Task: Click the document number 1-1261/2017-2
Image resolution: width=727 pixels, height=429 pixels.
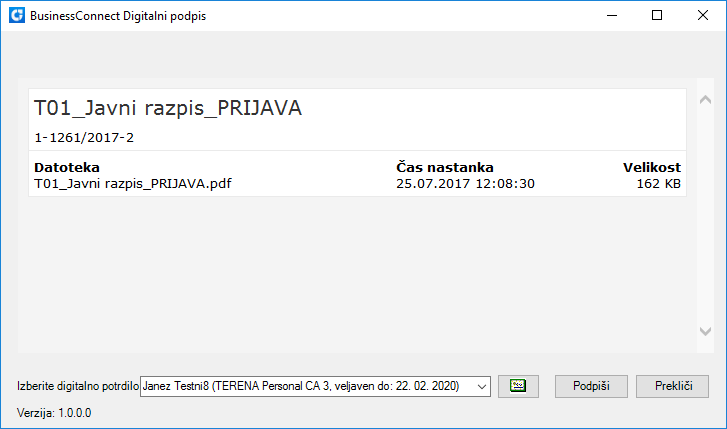Action: pyautogui.click(x=84, y=138)
